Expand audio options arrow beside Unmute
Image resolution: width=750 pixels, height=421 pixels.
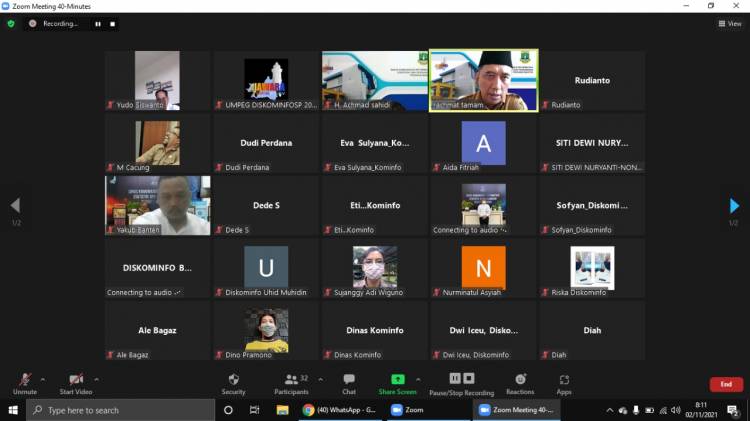42,379
